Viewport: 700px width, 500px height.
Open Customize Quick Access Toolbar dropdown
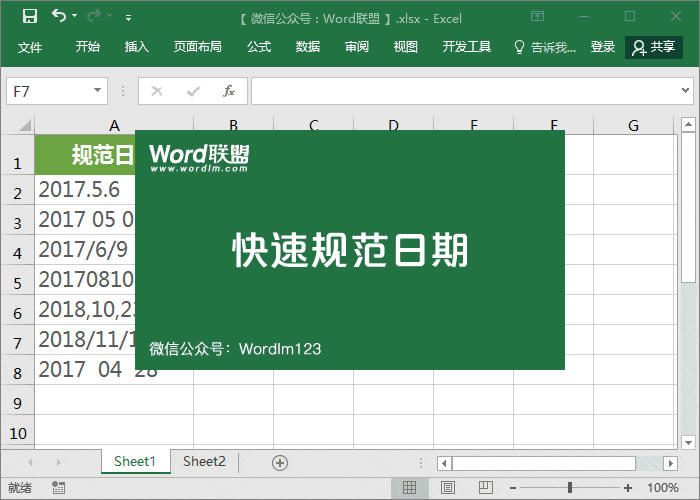coord(128,17)
